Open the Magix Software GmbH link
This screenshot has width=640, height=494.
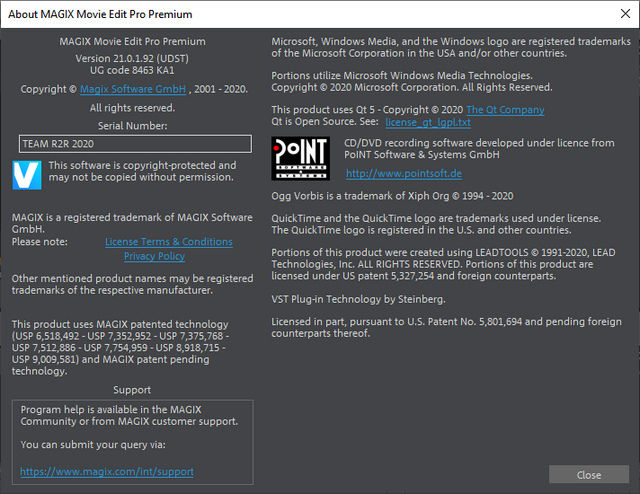click(133, 89)
